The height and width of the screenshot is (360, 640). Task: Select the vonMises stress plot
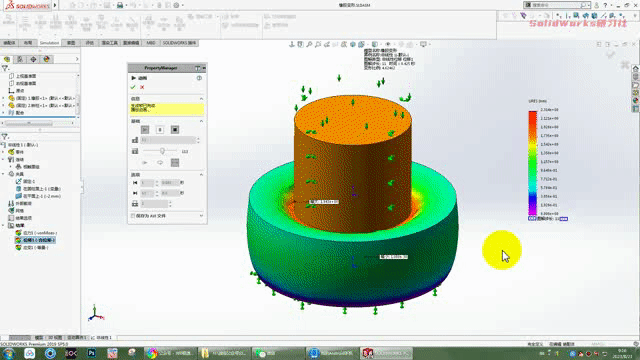click(36, 233)
